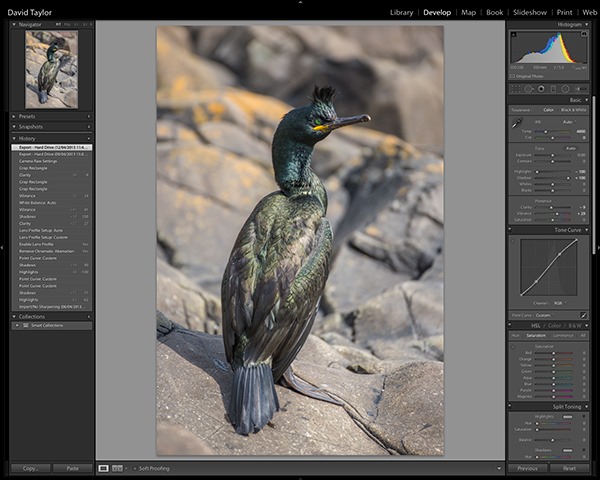The height and width of the screenshot is (480, 600).
Task: Enable the Original Photo checkbox
Action: tap(513, 75)
